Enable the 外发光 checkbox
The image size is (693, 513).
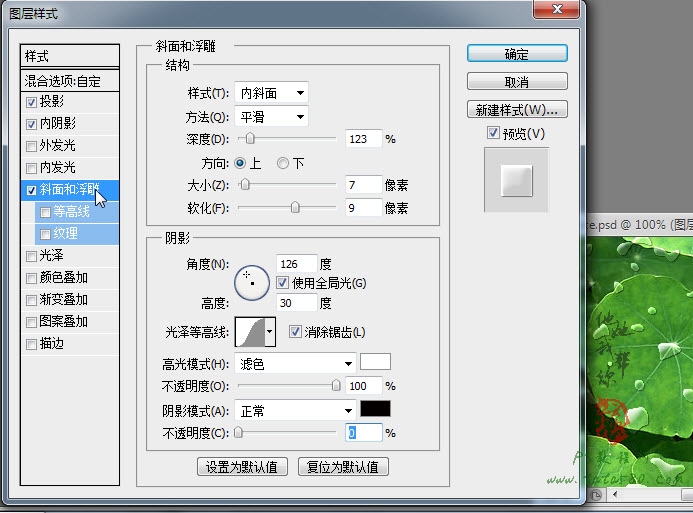coord(31,146)
